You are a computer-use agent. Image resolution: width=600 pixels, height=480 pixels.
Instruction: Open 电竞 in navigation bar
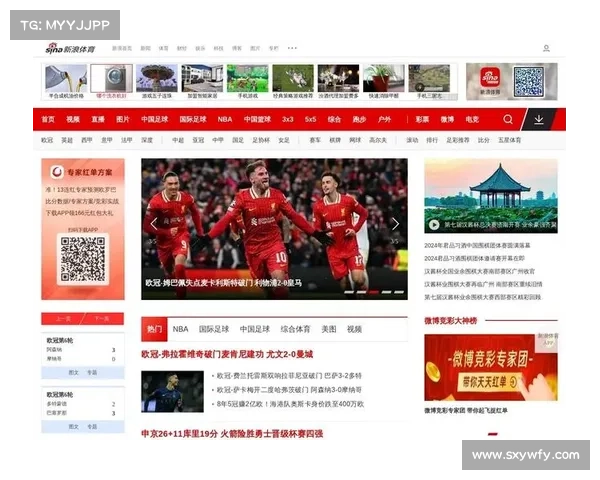pyautogui.click(x=472, y=119)
